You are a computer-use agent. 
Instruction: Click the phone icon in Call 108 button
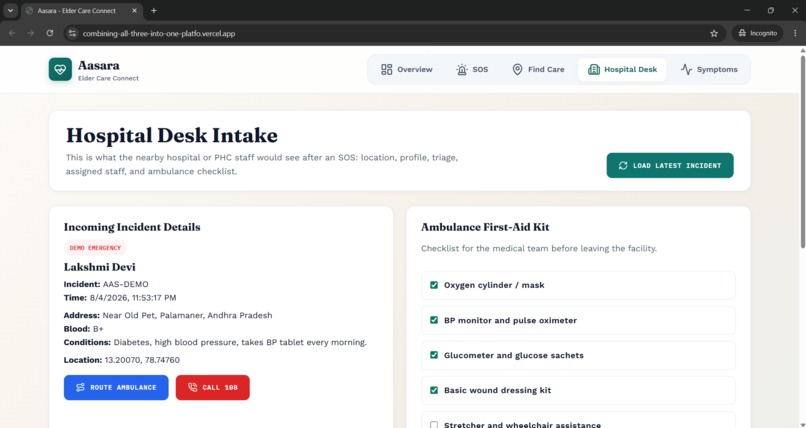pos(192,387)
